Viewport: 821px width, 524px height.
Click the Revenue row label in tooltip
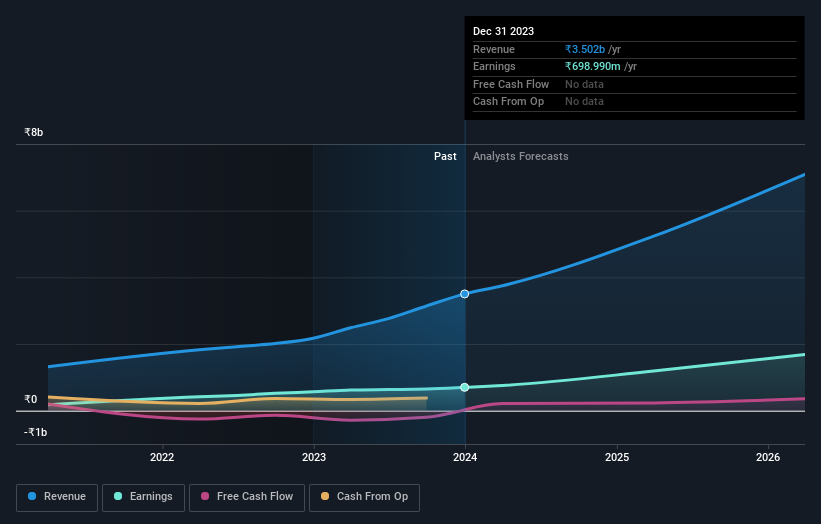tap(494, 49)
